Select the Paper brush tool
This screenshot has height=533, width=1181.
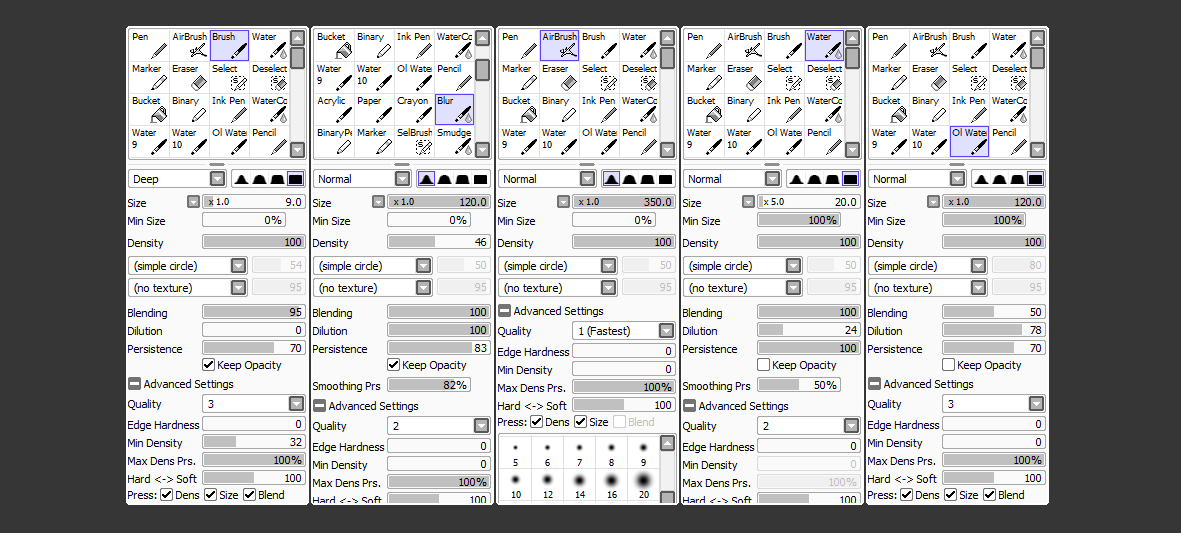pyautogui.click(x=374, y=109)
